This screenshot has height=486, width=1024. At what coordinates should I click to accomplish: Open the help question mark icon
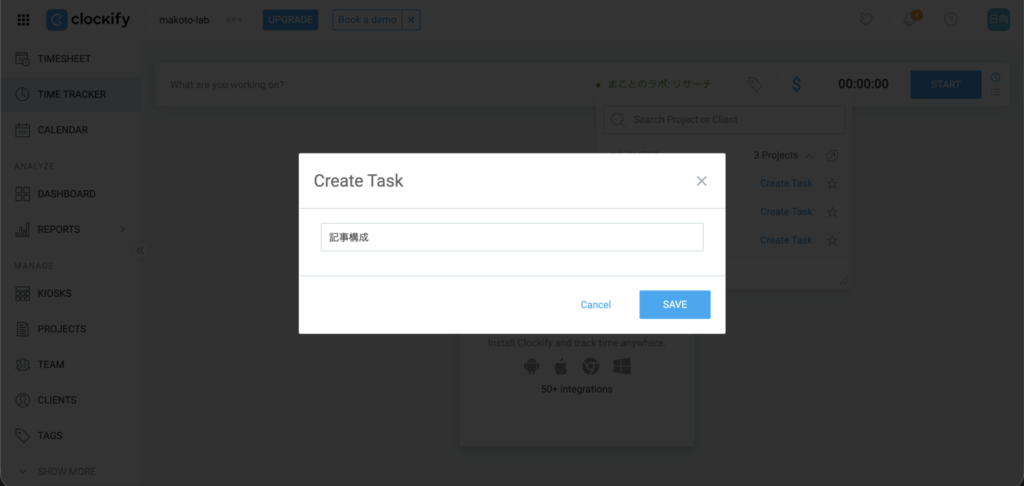[951, 20]
